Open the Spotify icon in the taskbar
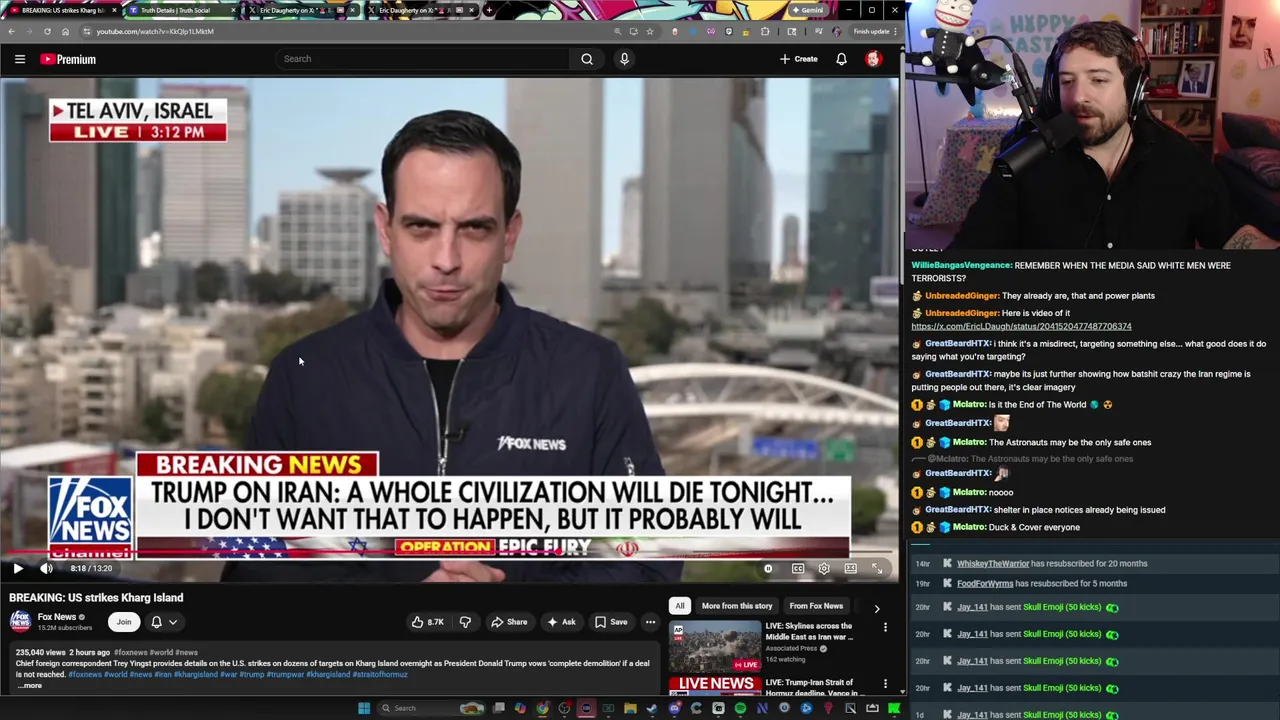Viewport: 1280px width, 720px height. pyautogui.click(x=740, y=708)
